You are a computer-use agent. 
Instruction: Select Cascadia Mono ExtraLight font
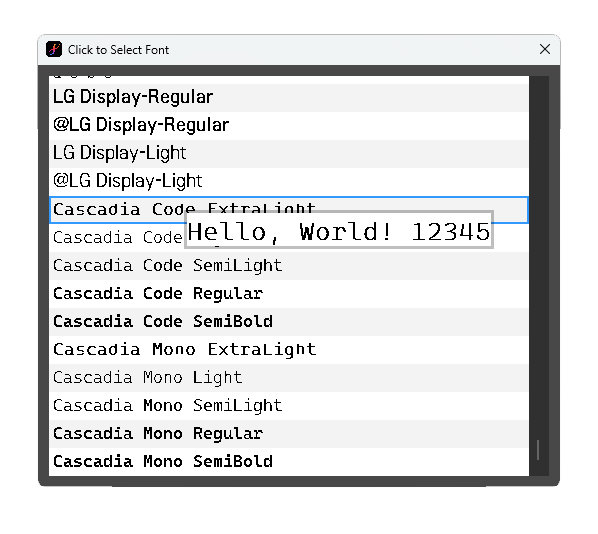tap(289, 350)
